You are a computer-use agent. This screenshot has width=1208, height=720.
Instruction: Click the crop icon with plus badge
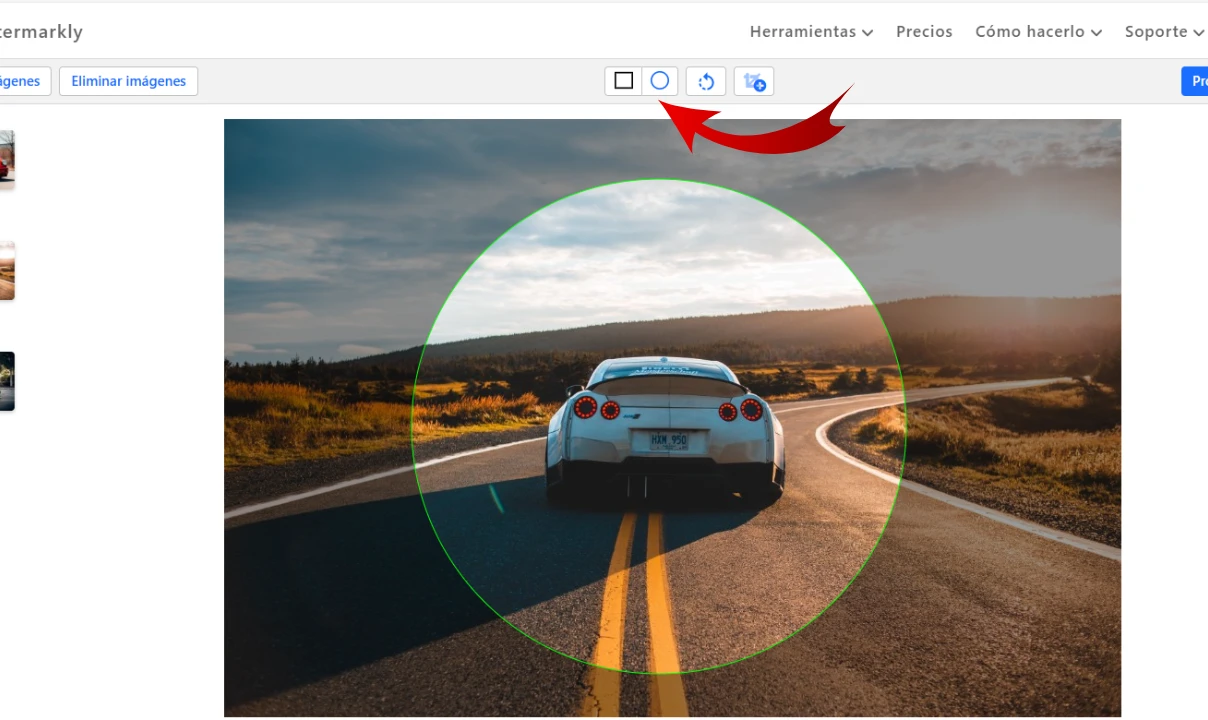[754, 82]
